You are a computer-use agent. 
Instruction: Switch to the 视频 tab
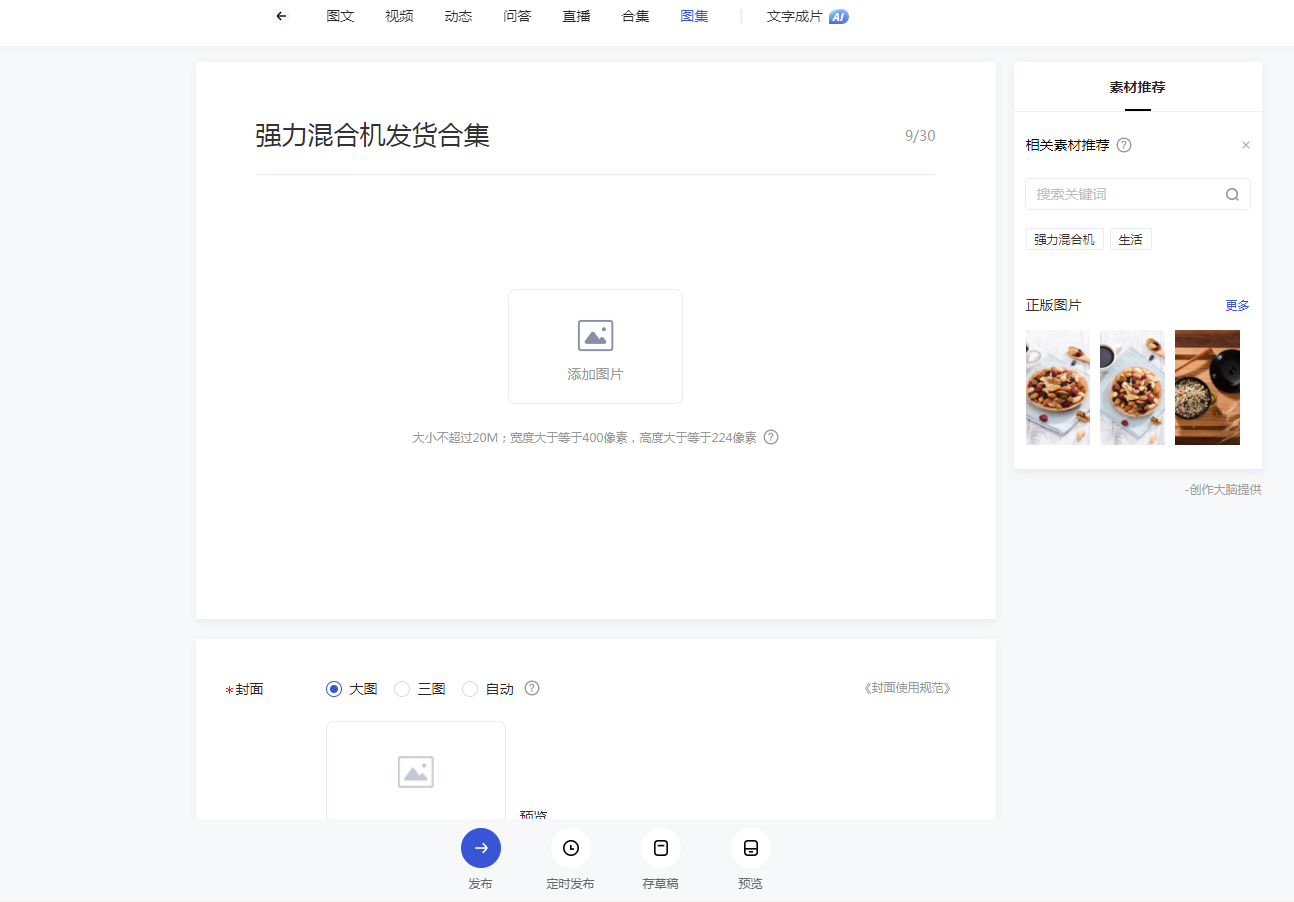click(x=399, y=16)
